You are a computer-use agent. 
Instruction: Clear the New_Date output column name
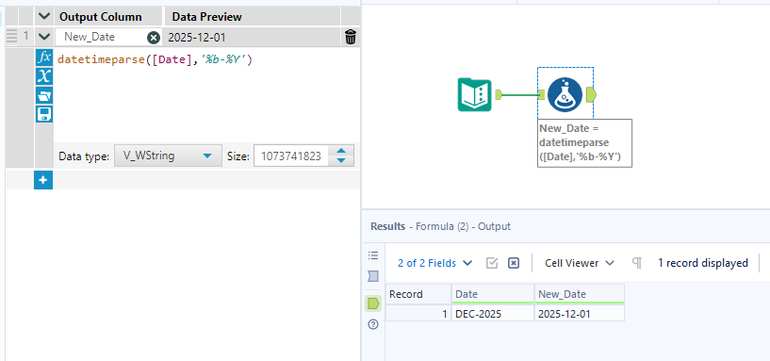click(154, 37)
